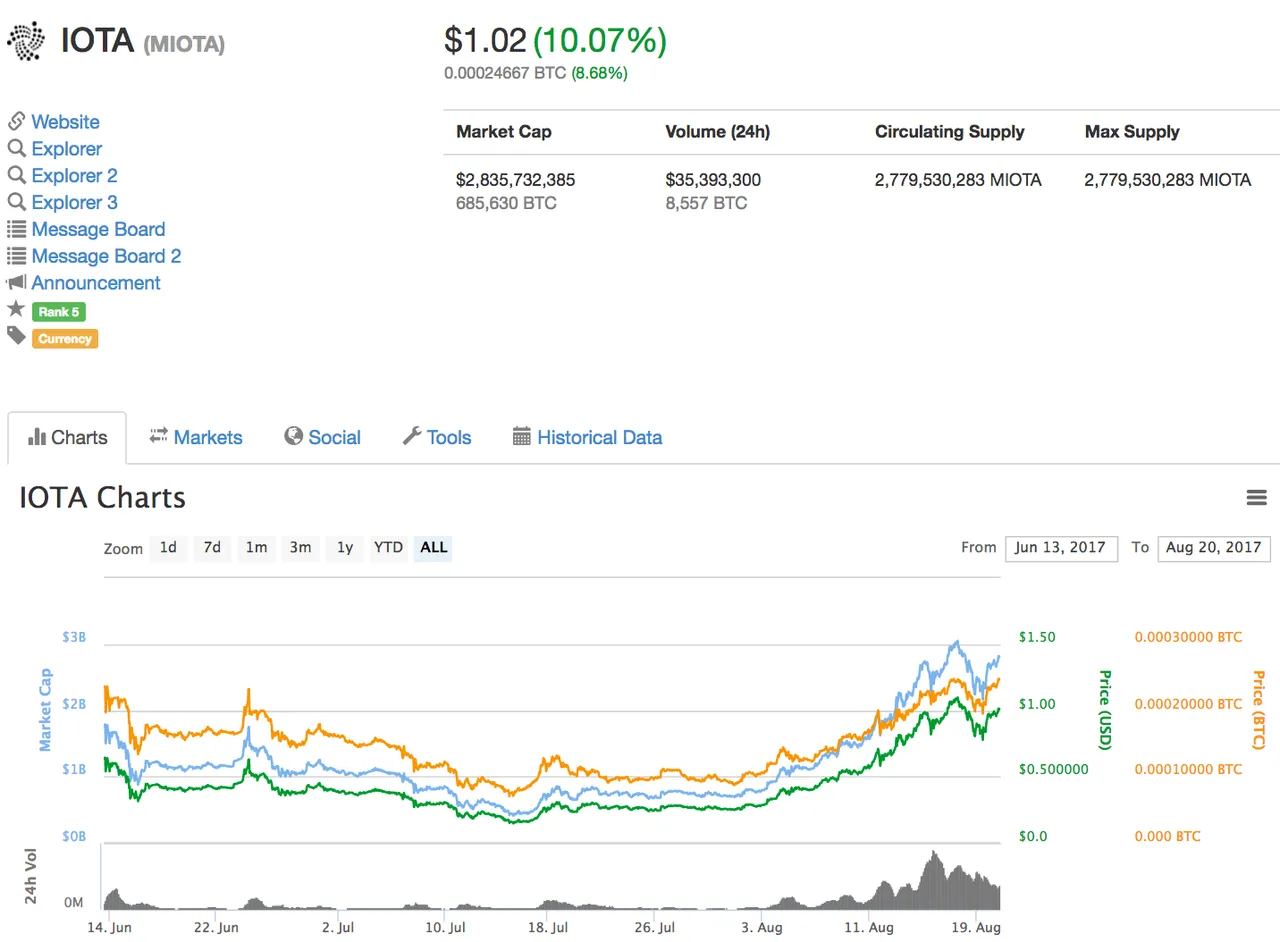
Task: Click the IOTA logo icon
Action: [x=28, y=42]
